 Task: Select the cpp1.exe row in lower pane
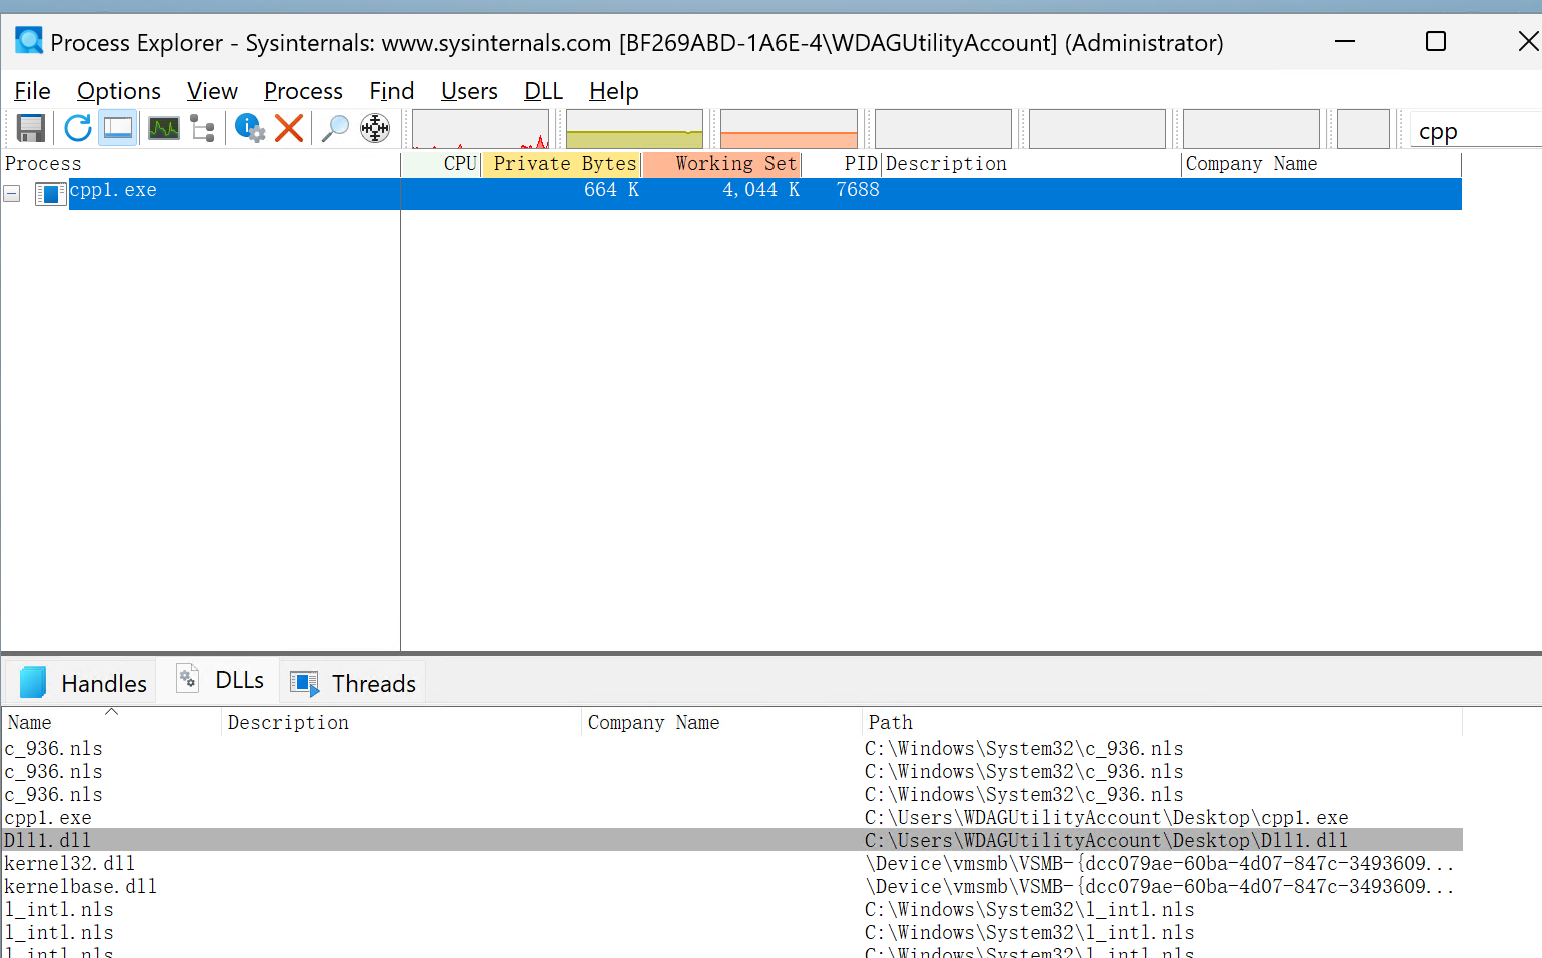pos(732,817)
